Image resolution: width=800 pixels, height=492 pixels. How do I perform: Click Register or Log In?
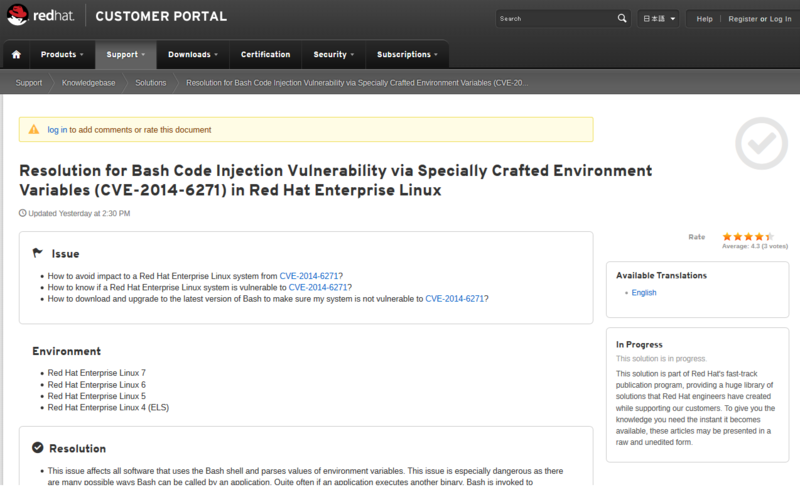pyautogui.click(x=760, y=19)
